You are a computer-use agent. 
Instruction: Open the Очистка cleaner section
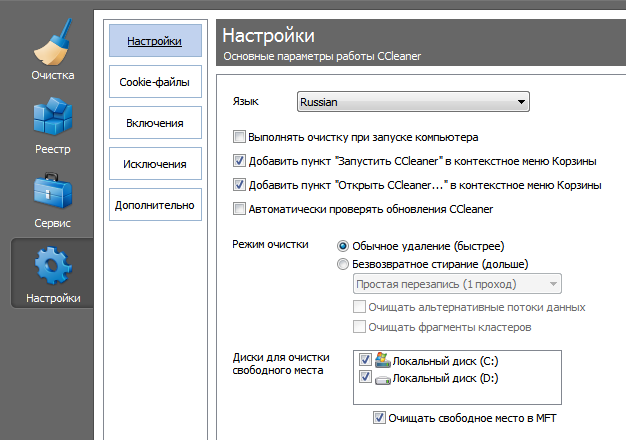53,50
